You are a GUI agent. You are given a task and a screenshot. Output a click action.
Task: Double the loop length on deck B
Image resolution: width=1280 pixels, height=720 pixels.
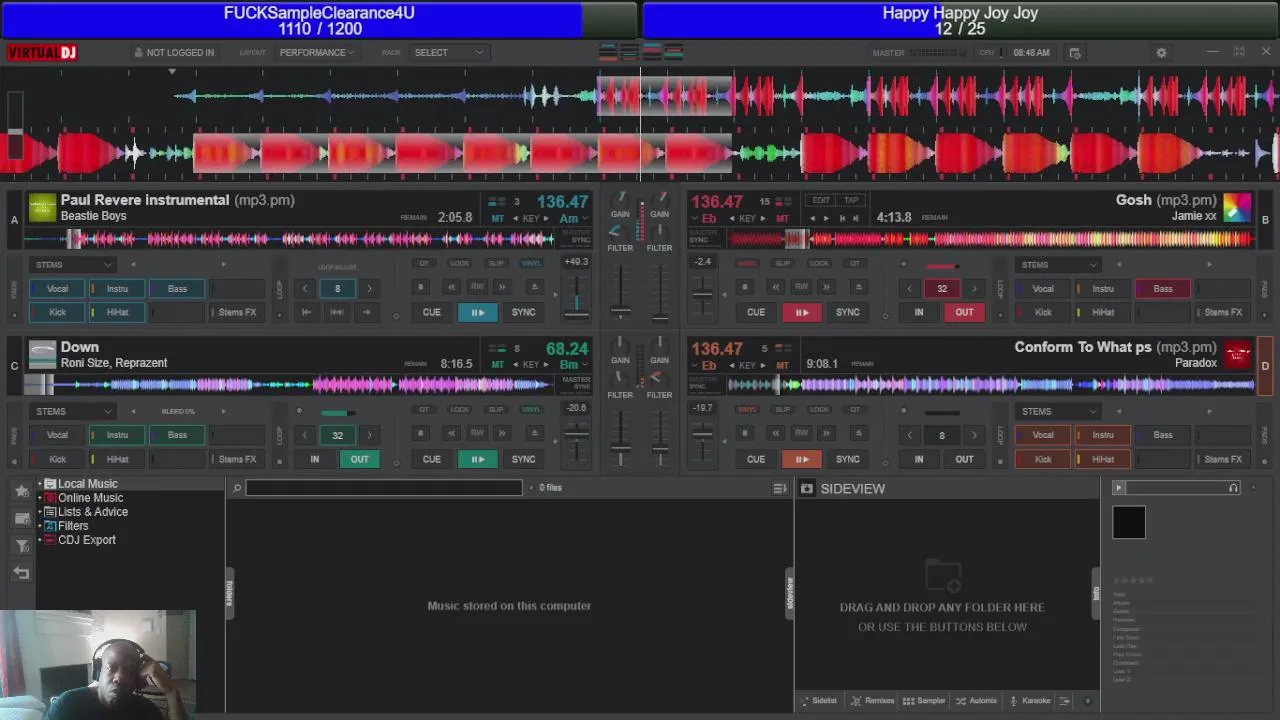tap(974, 288)
